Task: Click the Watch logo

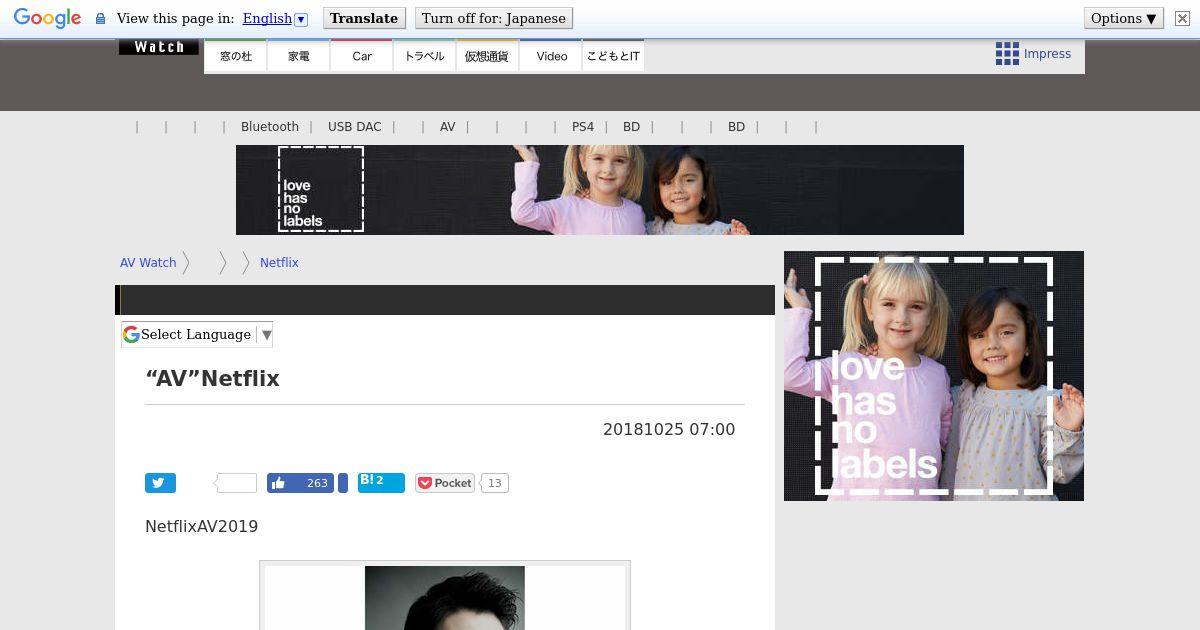Action: tap(159, 47)
